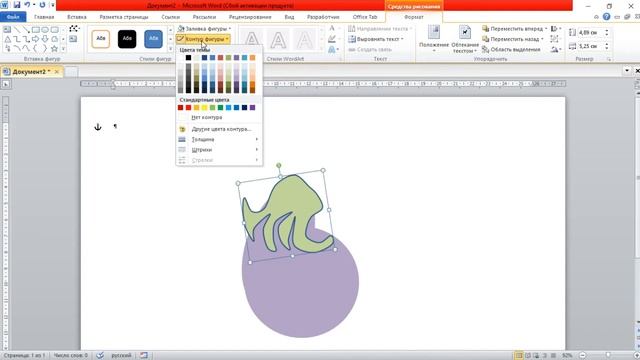Close the Документ2 tab with its x
This screenshot has height=360, width=640.
(57, 72)
